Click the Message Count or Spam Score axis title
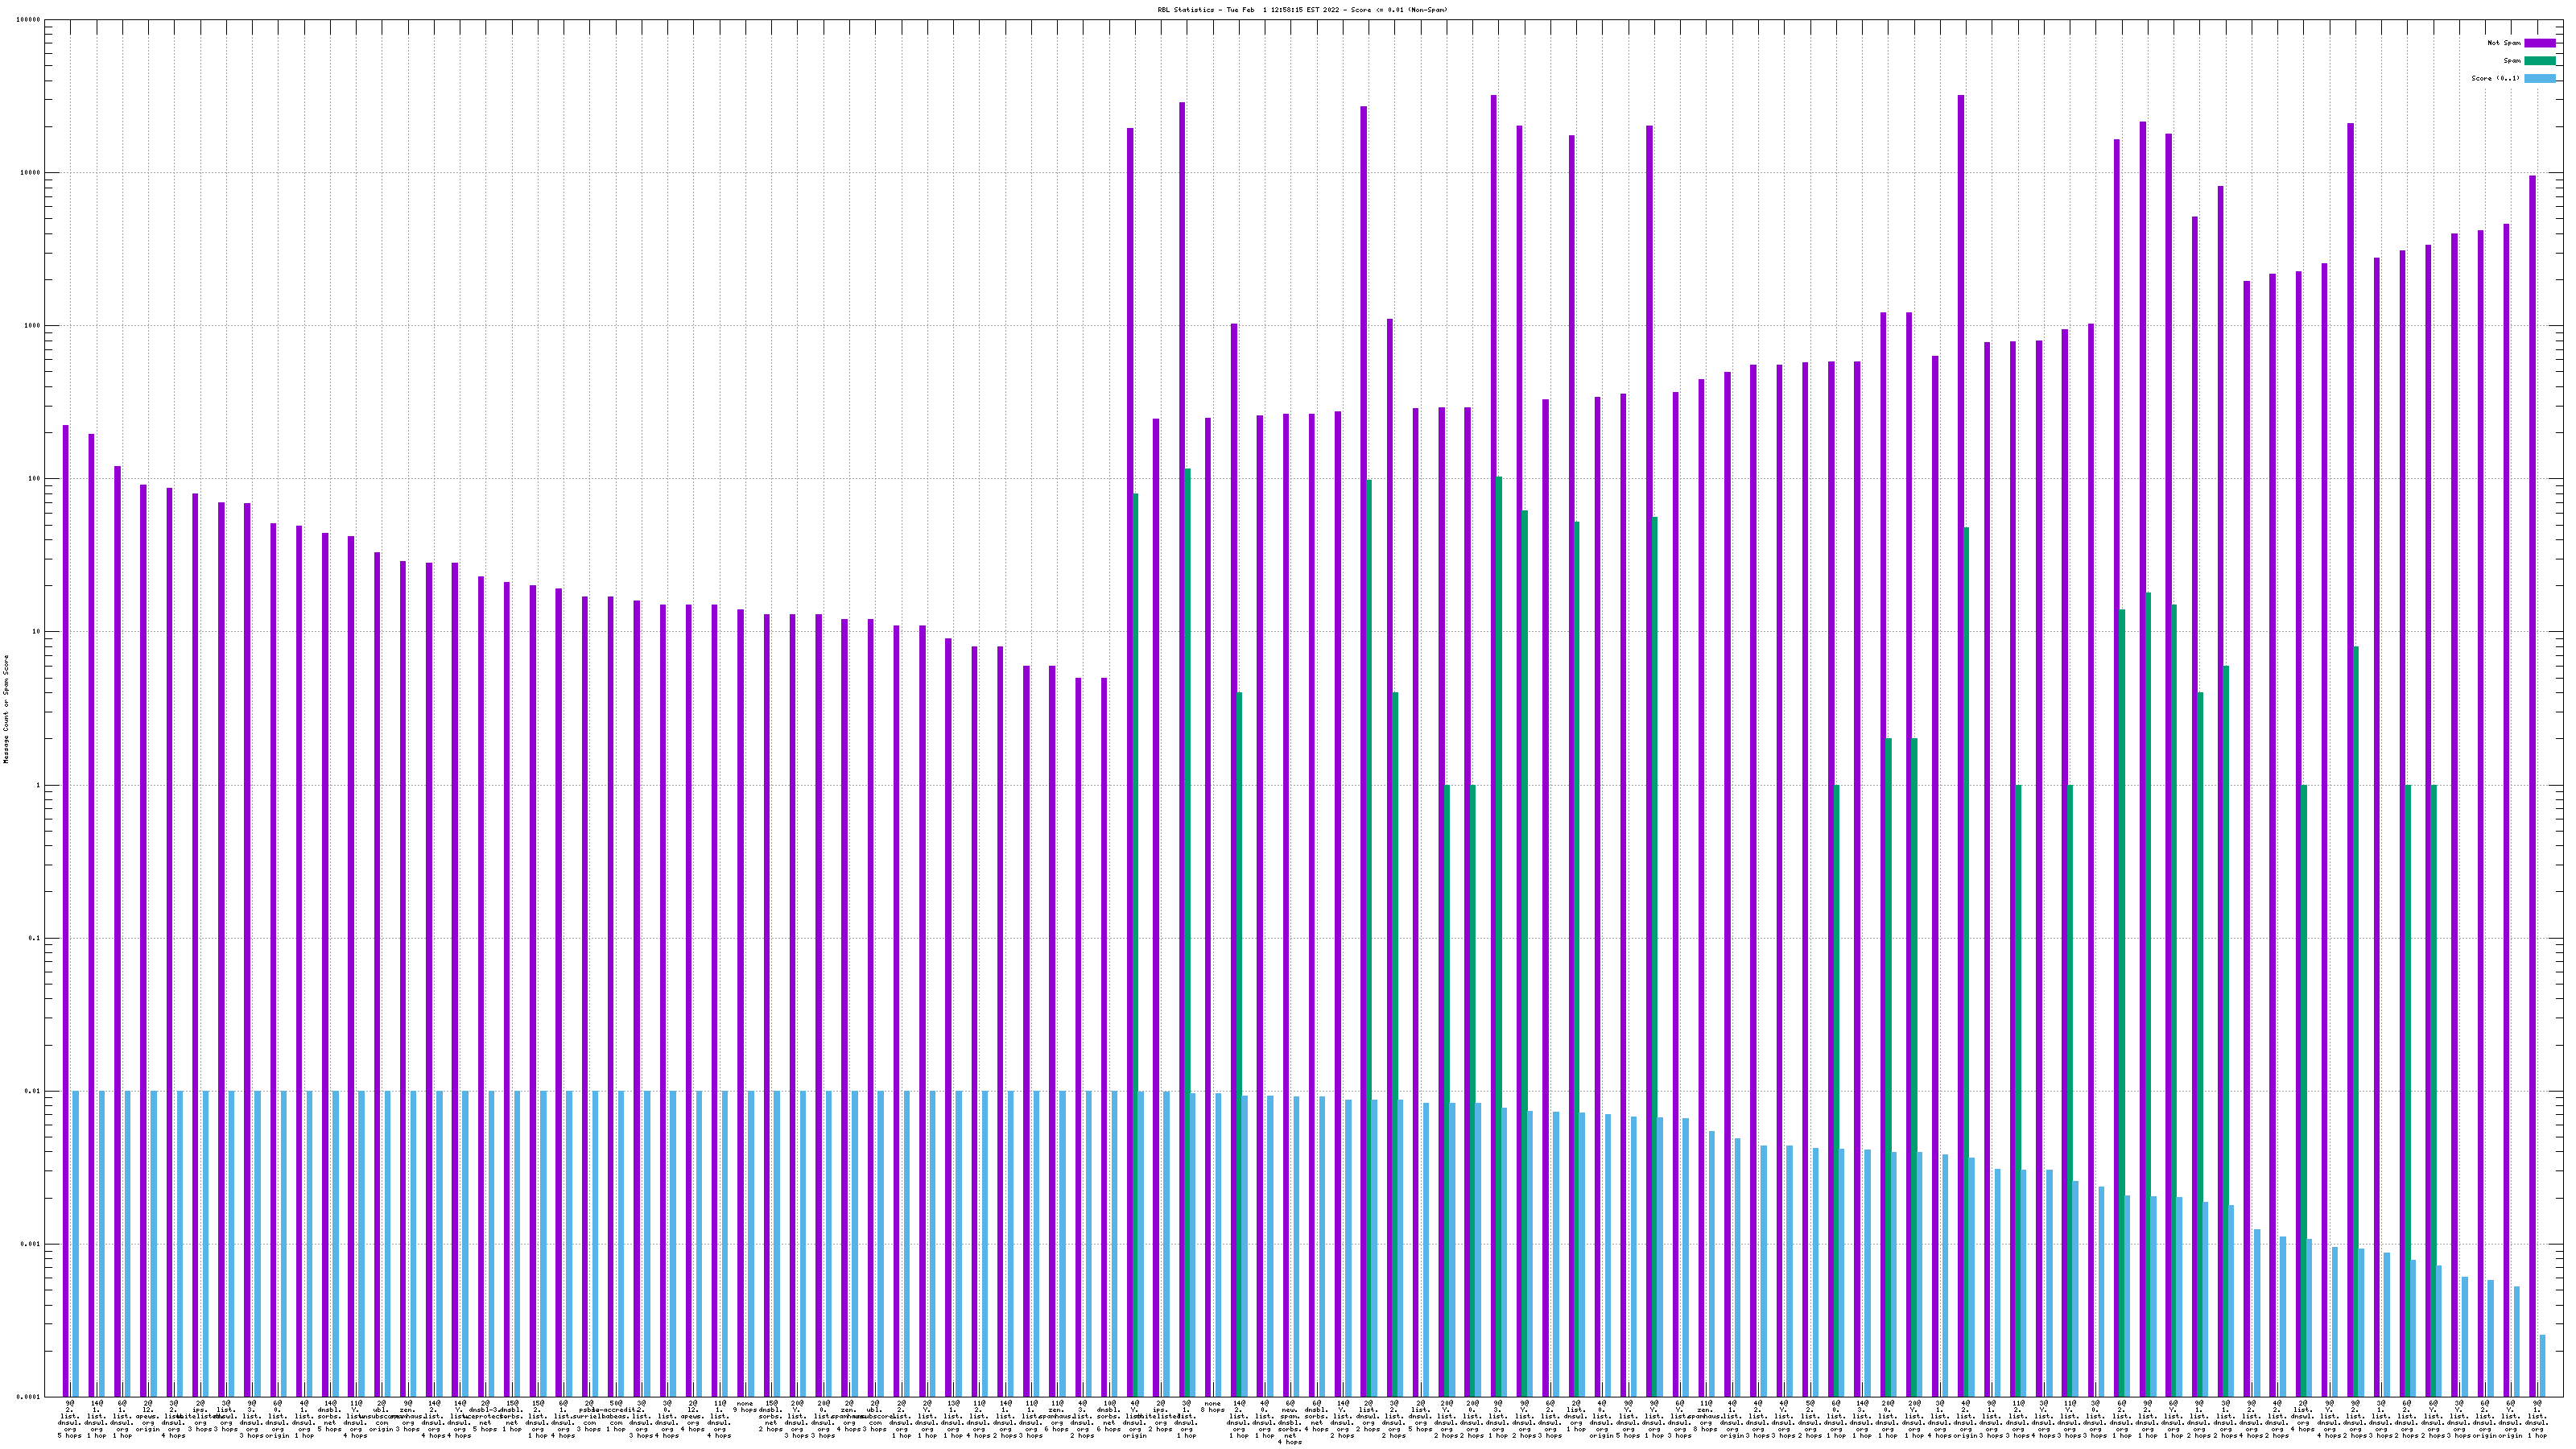This screenshot has height=1449, width=2576. tap(6, 709)
